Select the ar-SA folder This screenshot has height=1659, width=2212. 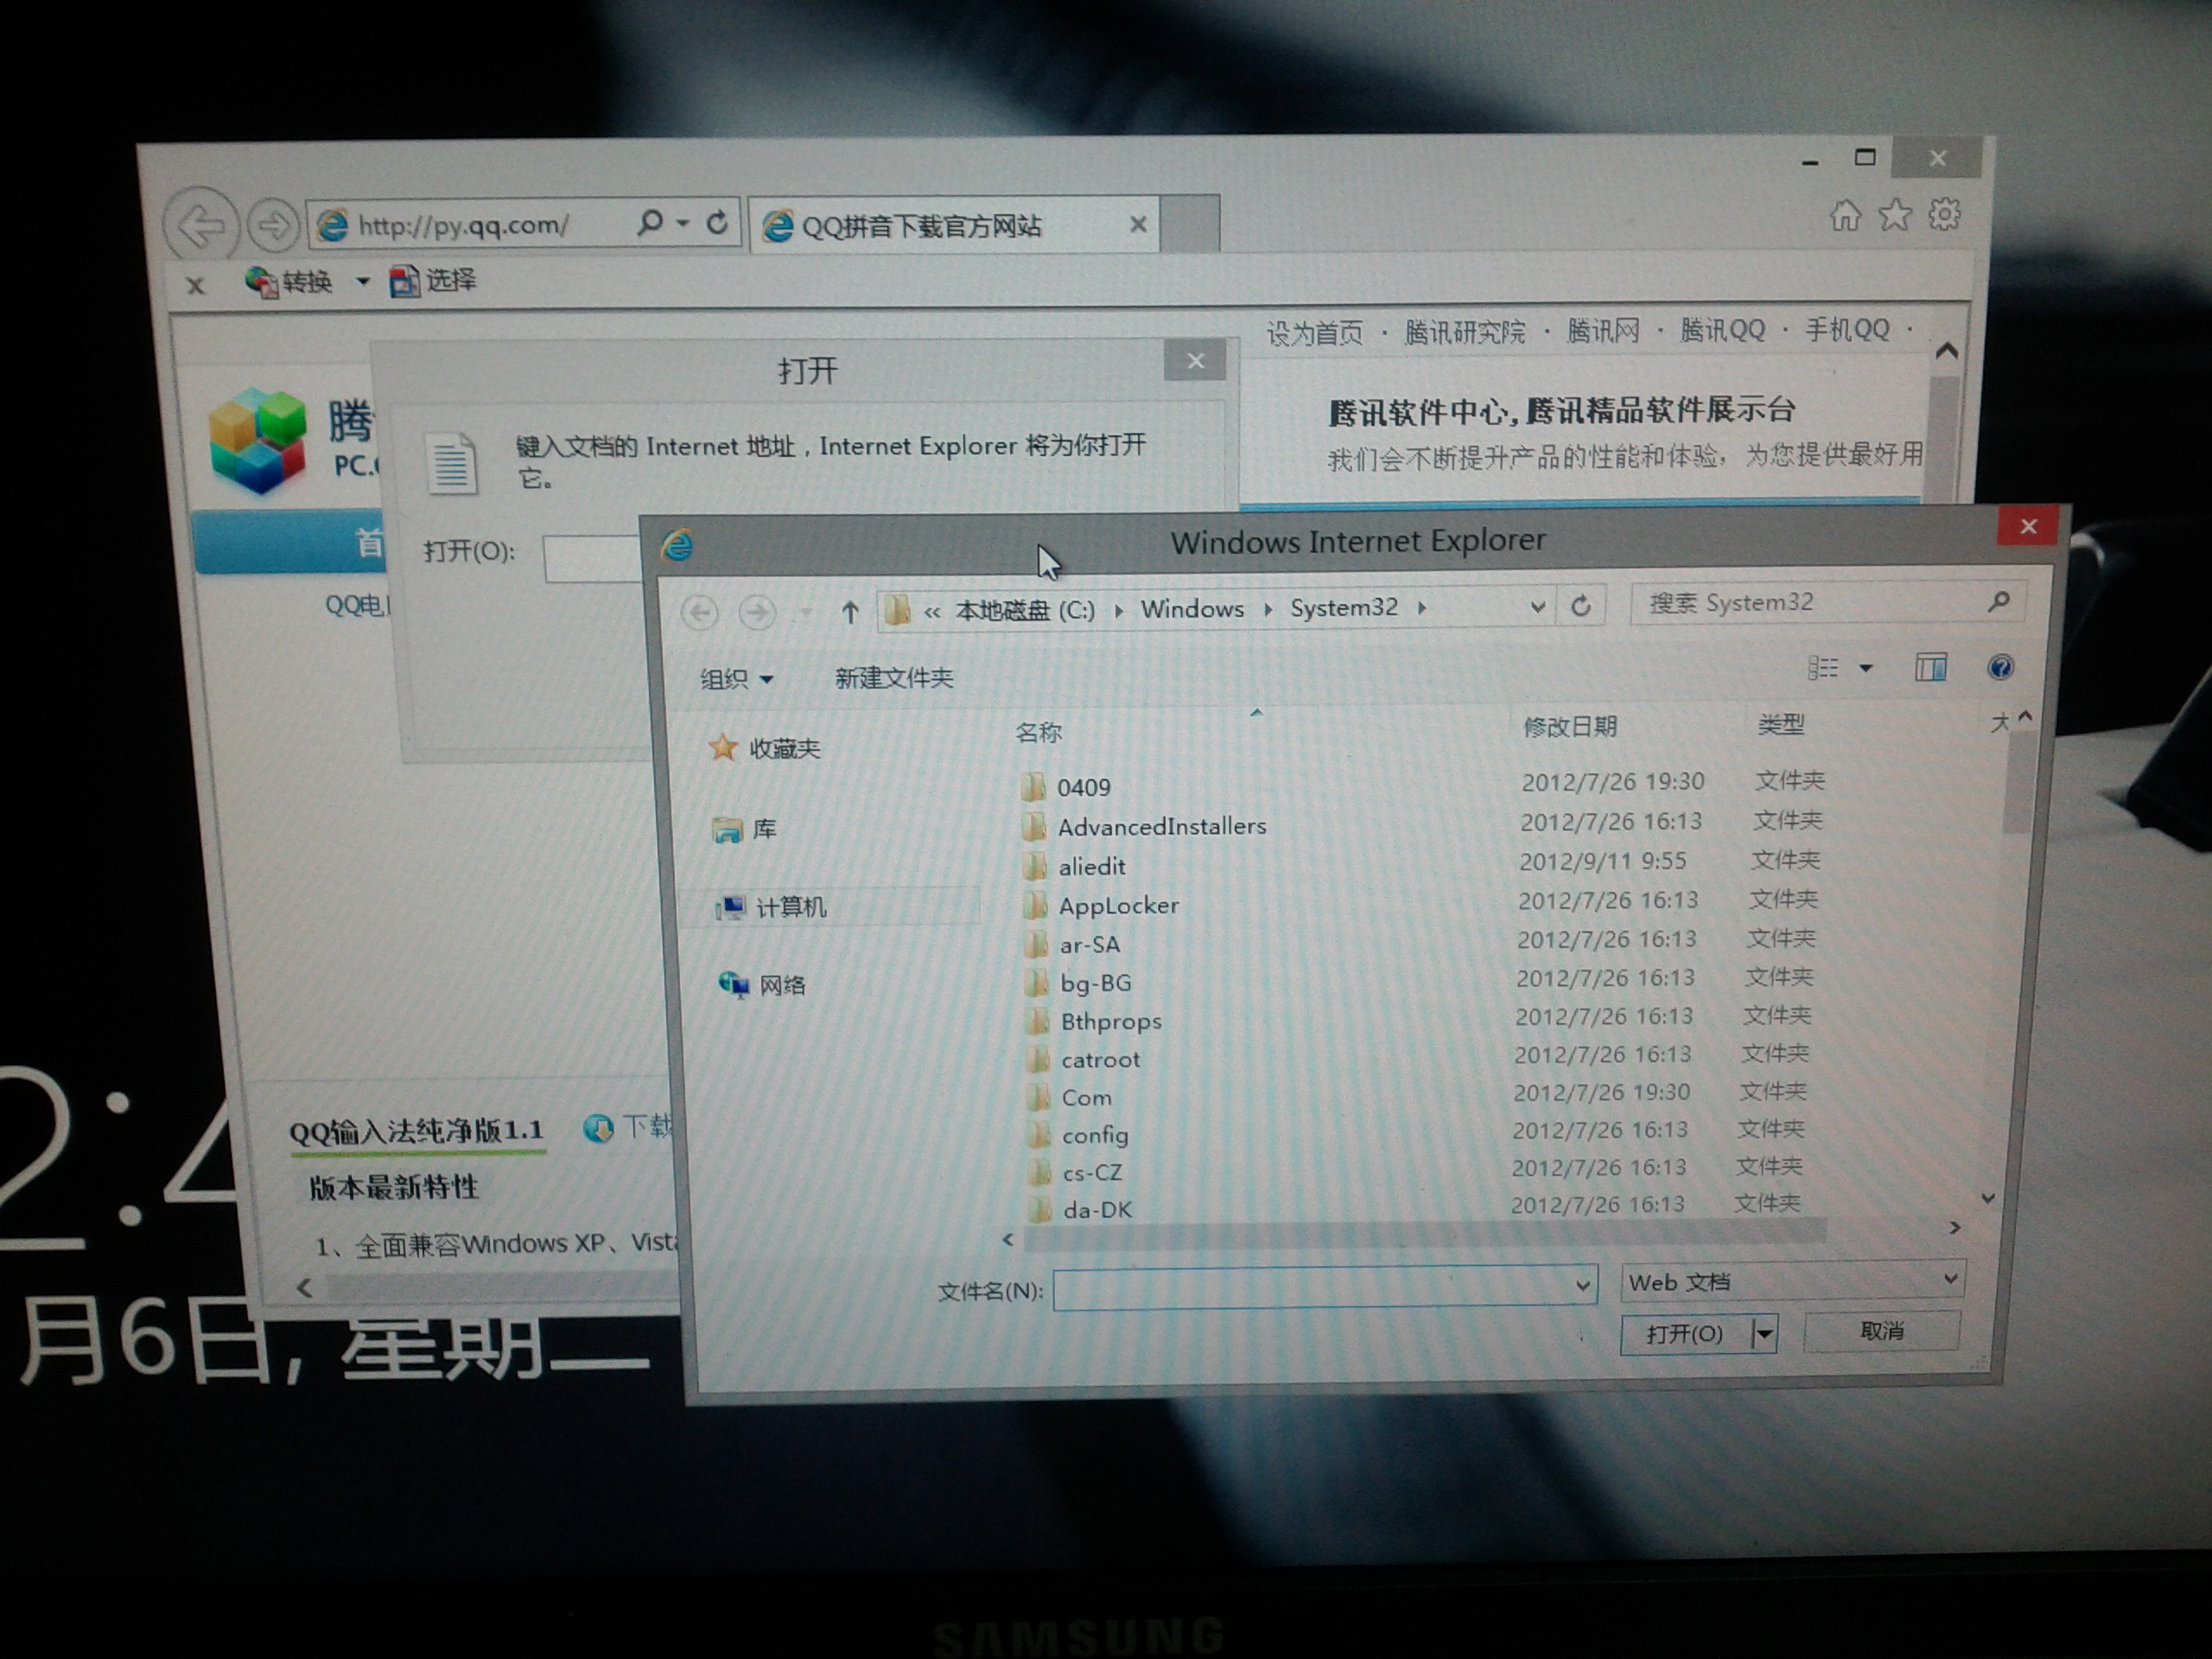pyautogui.click(x=1073, y=944)
